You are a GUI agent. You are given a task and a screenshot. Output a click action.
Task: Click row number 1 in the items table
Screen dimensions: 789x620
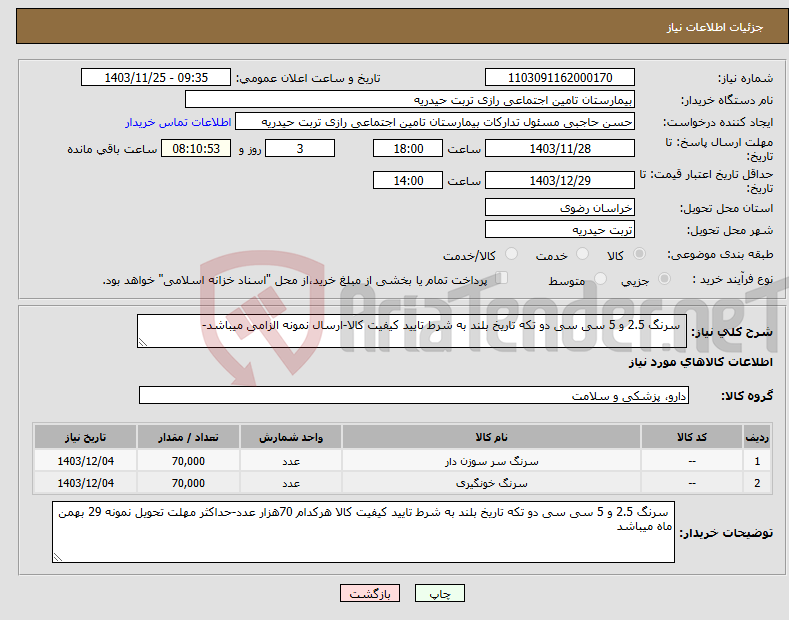pos(757,461)
